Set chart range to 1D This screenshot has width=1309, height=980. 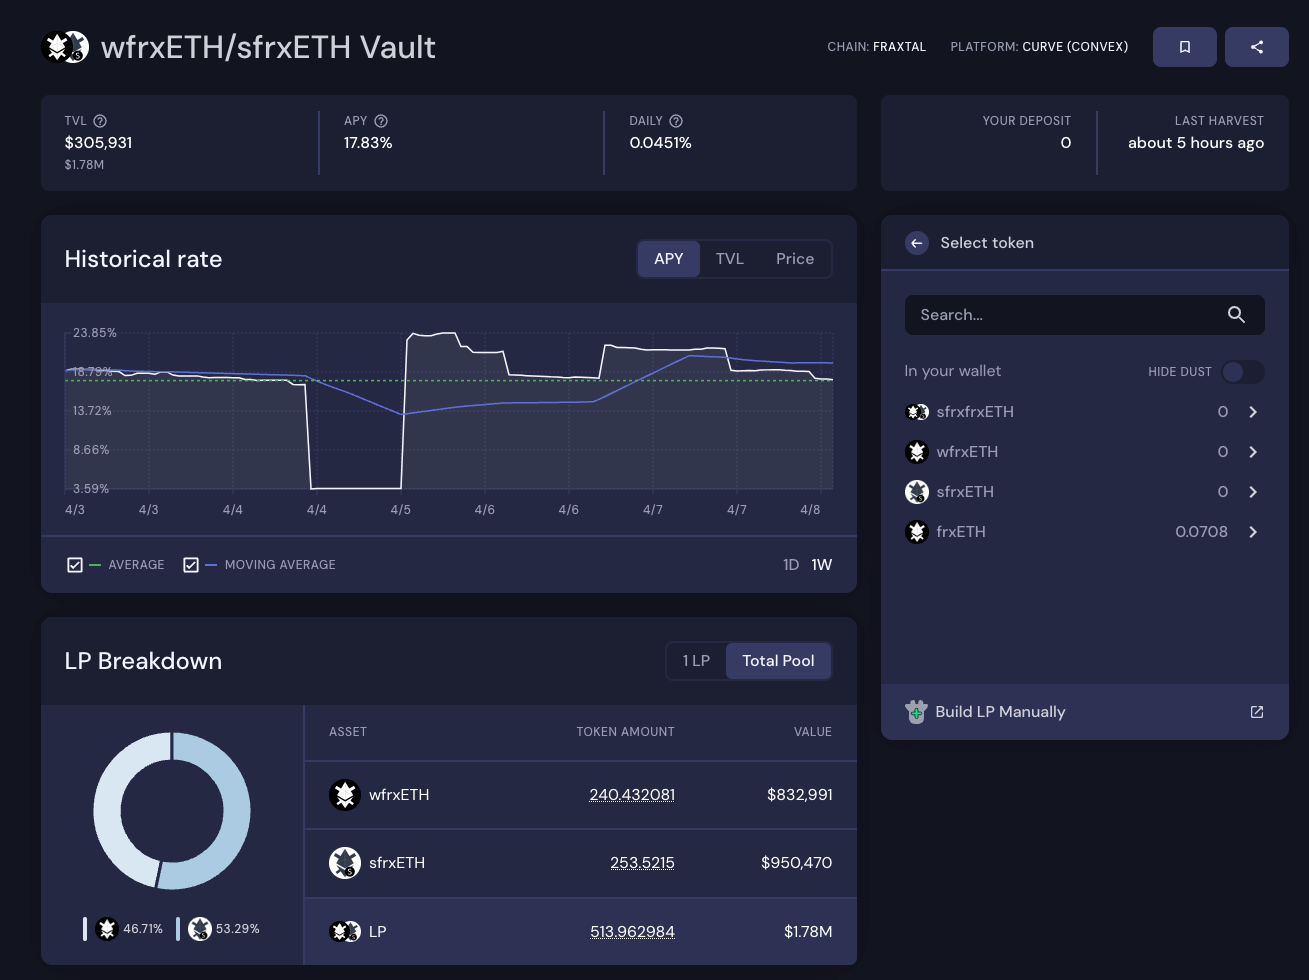(790, 565)
